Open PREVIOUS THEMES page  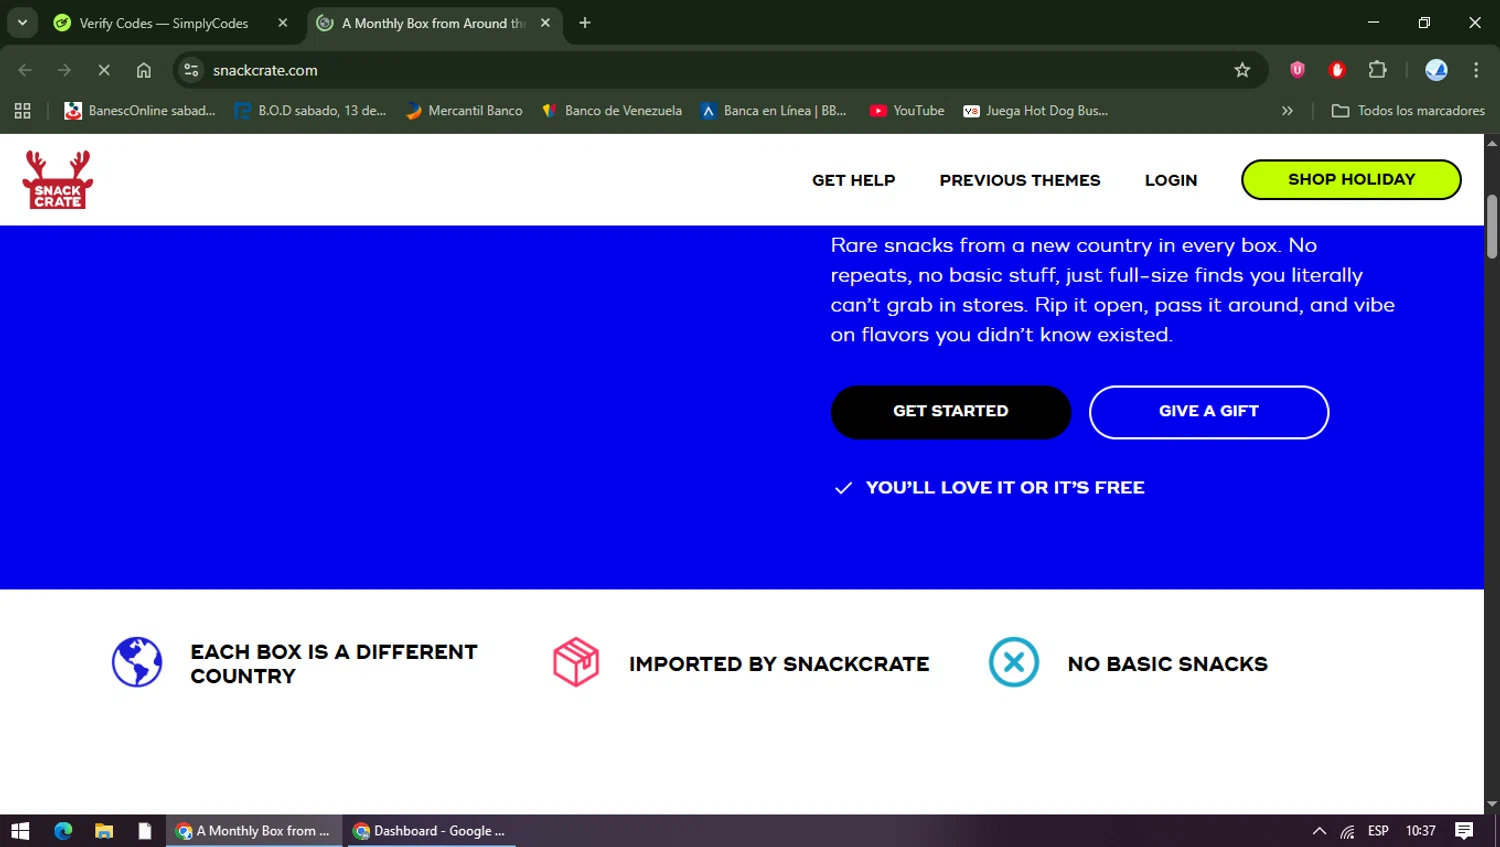tap(1020, 180)
